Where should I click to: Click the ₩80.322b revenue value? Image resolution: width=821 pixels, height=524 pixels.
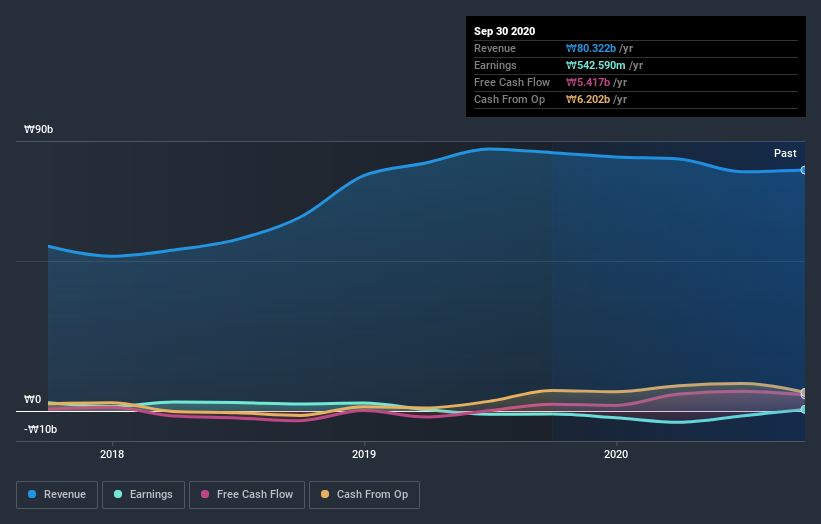click(591, 48)
